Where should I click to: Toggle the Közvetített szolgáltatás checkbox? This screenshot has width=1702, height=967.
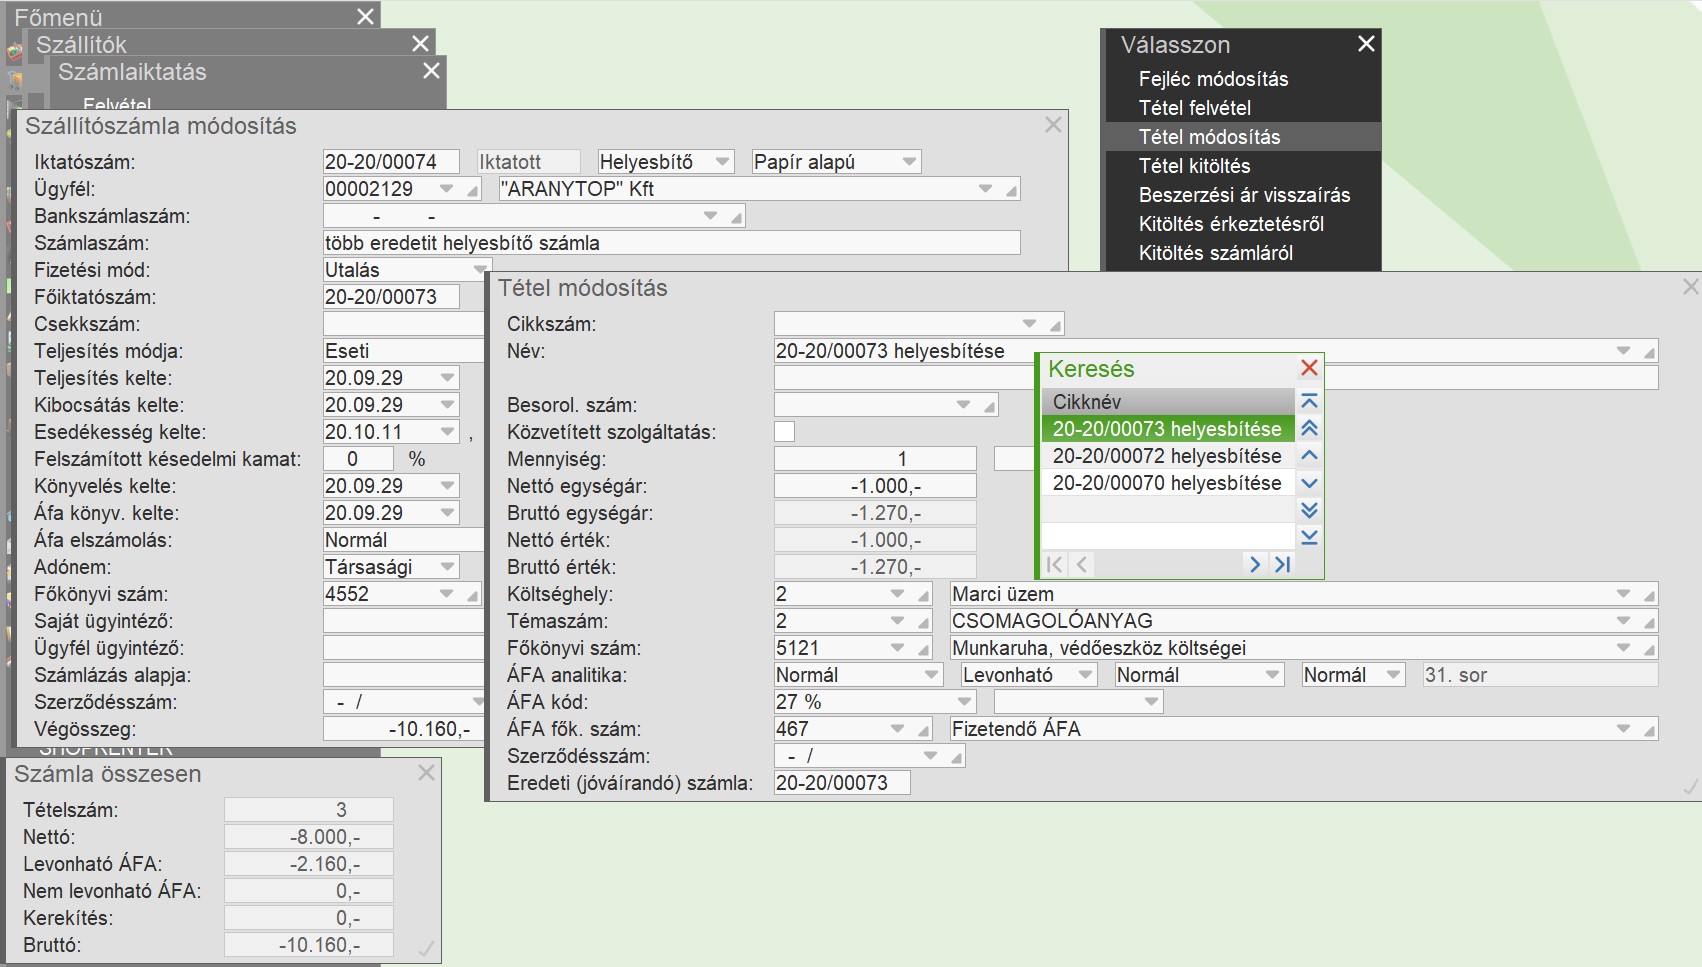785,432
